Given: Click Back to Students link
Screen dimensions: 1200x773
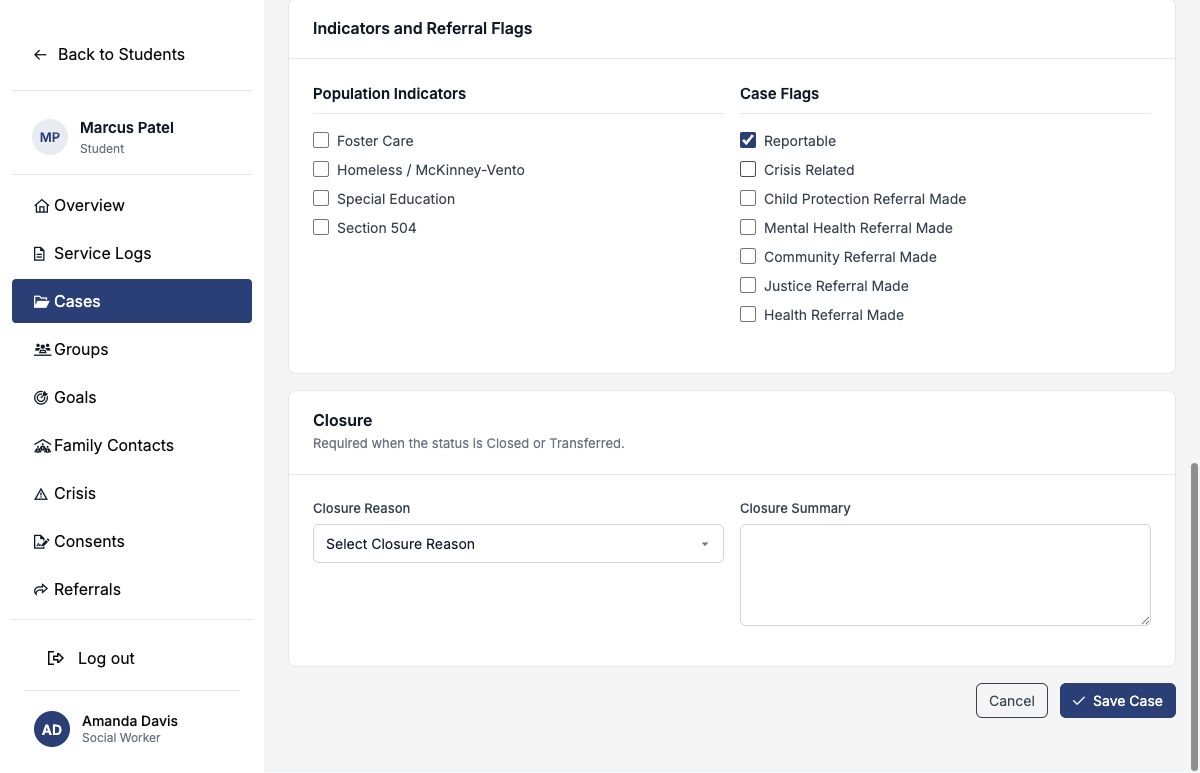Looking at the screenshot, I should pyautogui.click(x=109, y=55).
